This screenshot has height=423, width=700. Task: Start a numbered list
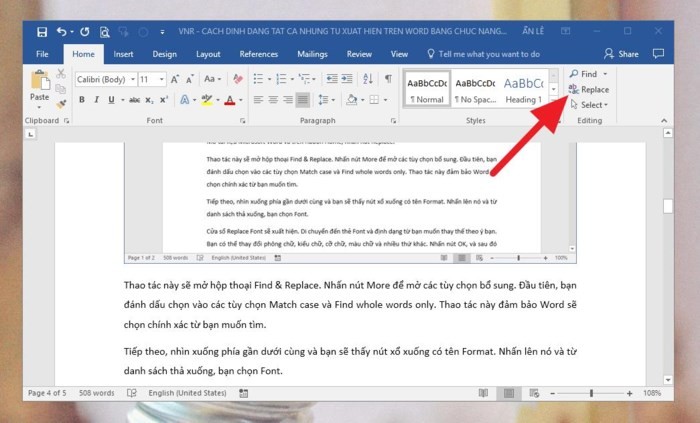[x=281, y=79]
